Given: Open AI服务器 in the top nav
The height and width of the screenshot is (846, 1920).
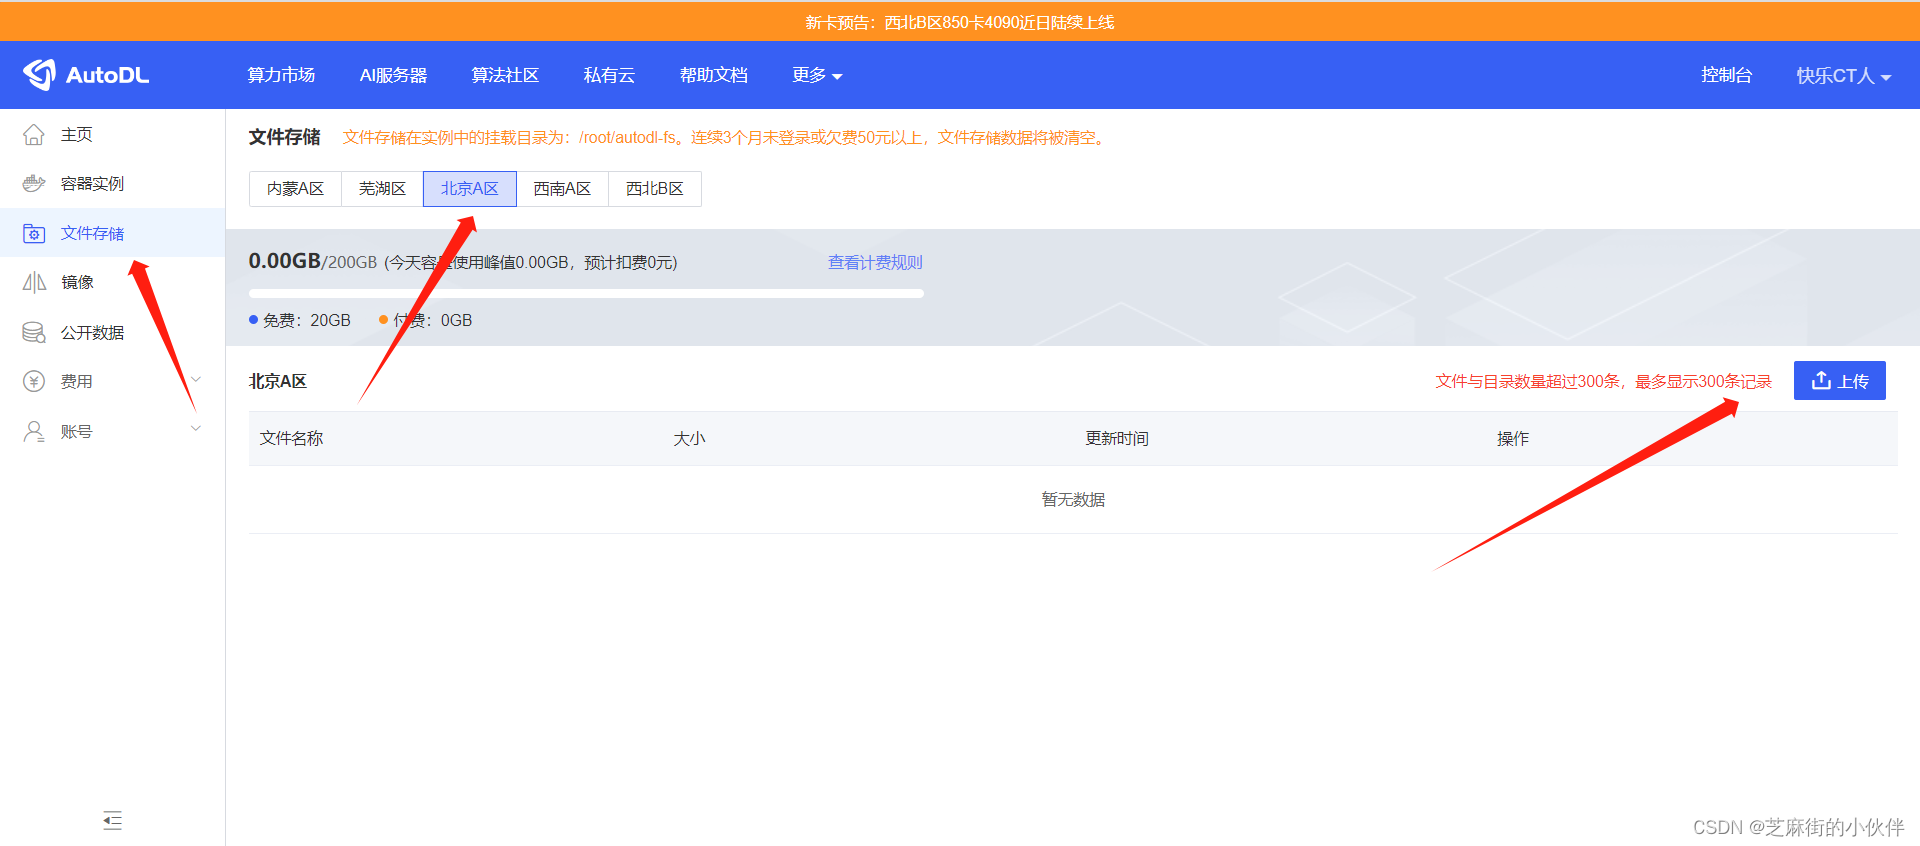Looking at the screenshot, I should pos(393,75).
